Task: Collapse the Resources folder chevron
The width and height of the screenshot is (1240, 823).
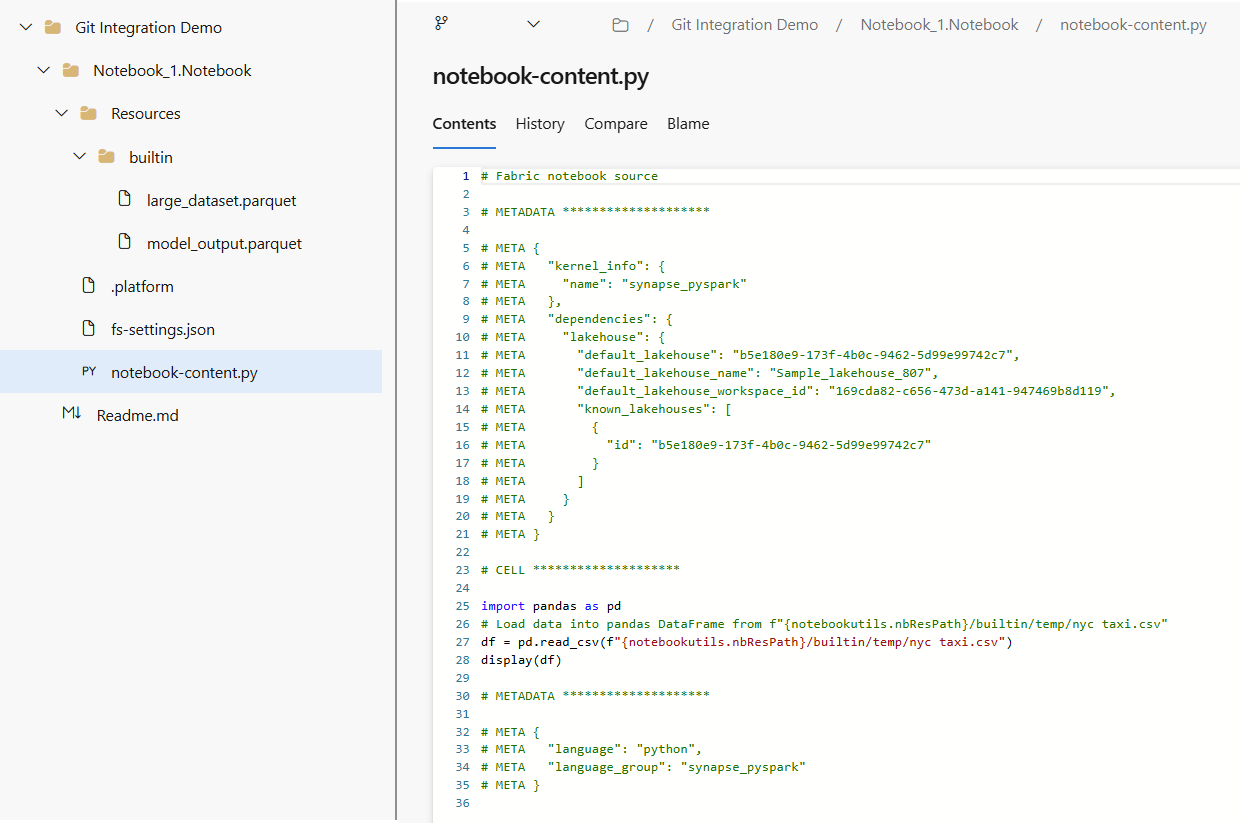Action: point(61,114)
